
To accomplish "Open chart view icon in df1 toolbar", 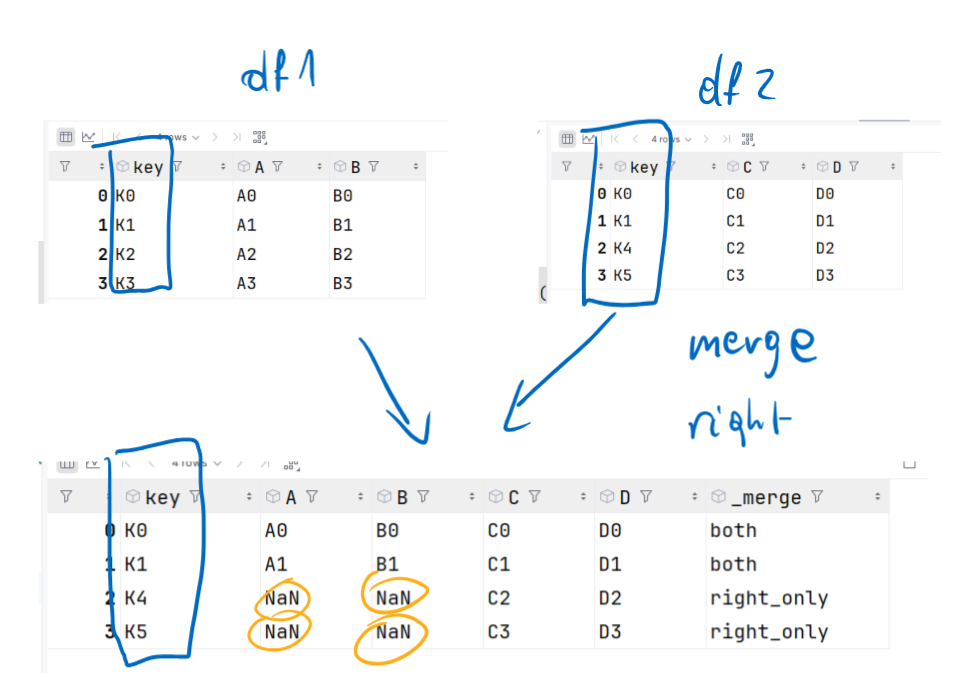I will [x=89, y=137].
